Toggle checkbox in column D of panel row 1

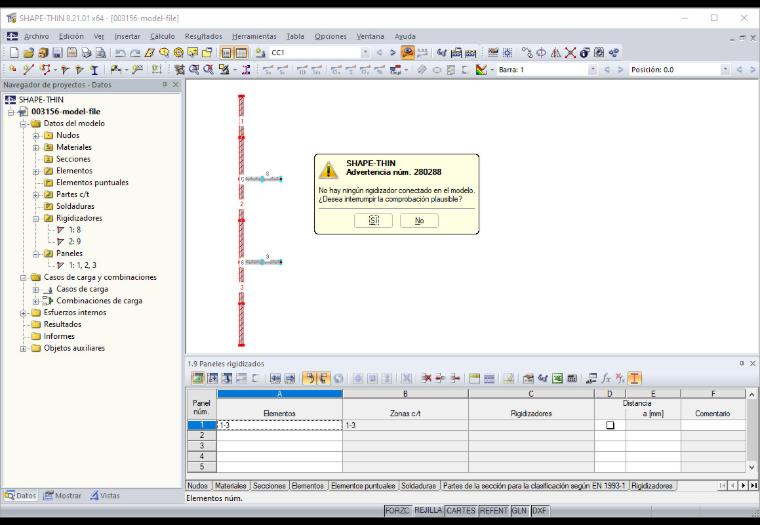point(610,425)
